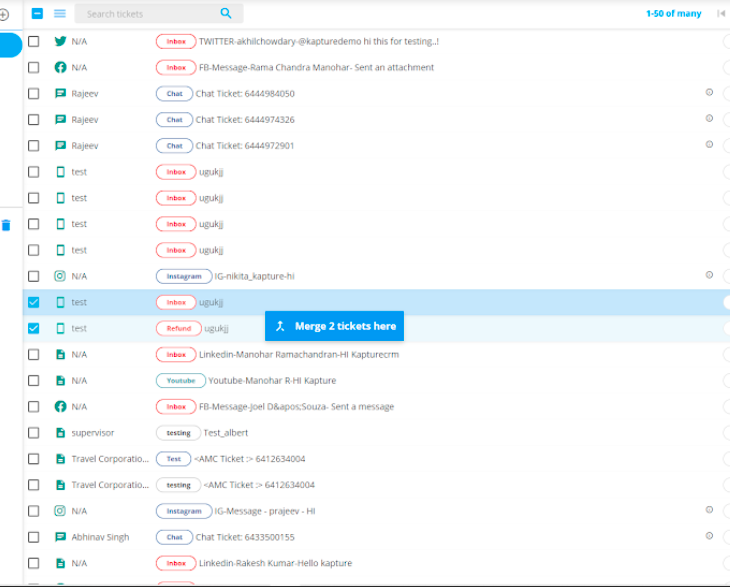Click Abhinav Singh customer name
730x587 pixels.
point(100,537)
